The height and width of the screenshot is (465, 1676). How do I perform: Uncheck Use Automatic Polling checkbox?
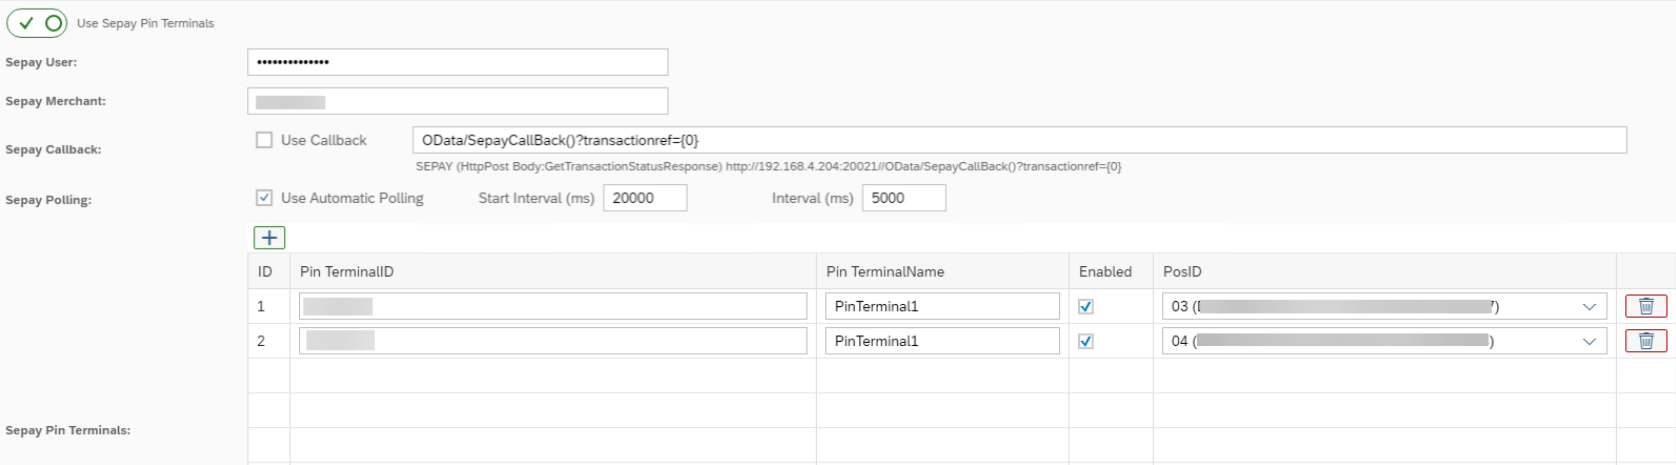[x=264, y=198]
